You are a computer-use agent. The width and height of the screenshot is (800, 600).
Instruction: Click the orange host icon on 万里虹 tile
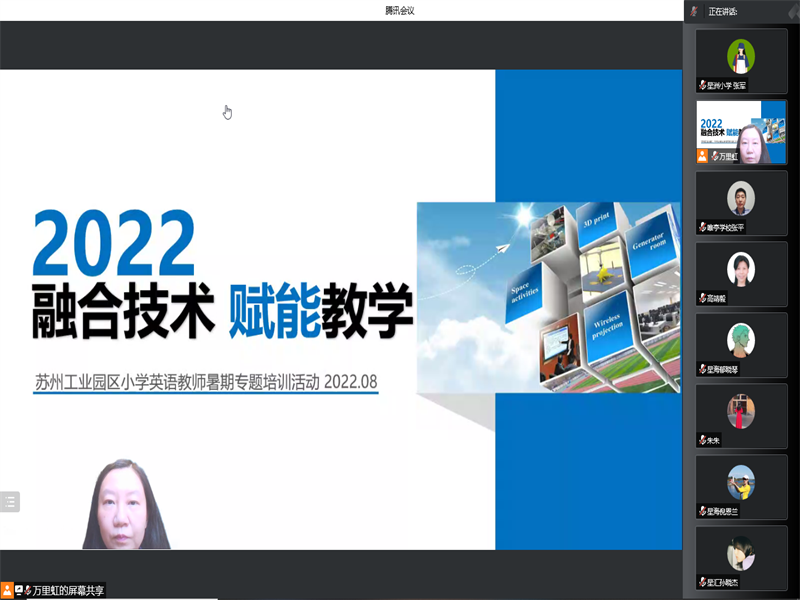[x=702, y=156]
